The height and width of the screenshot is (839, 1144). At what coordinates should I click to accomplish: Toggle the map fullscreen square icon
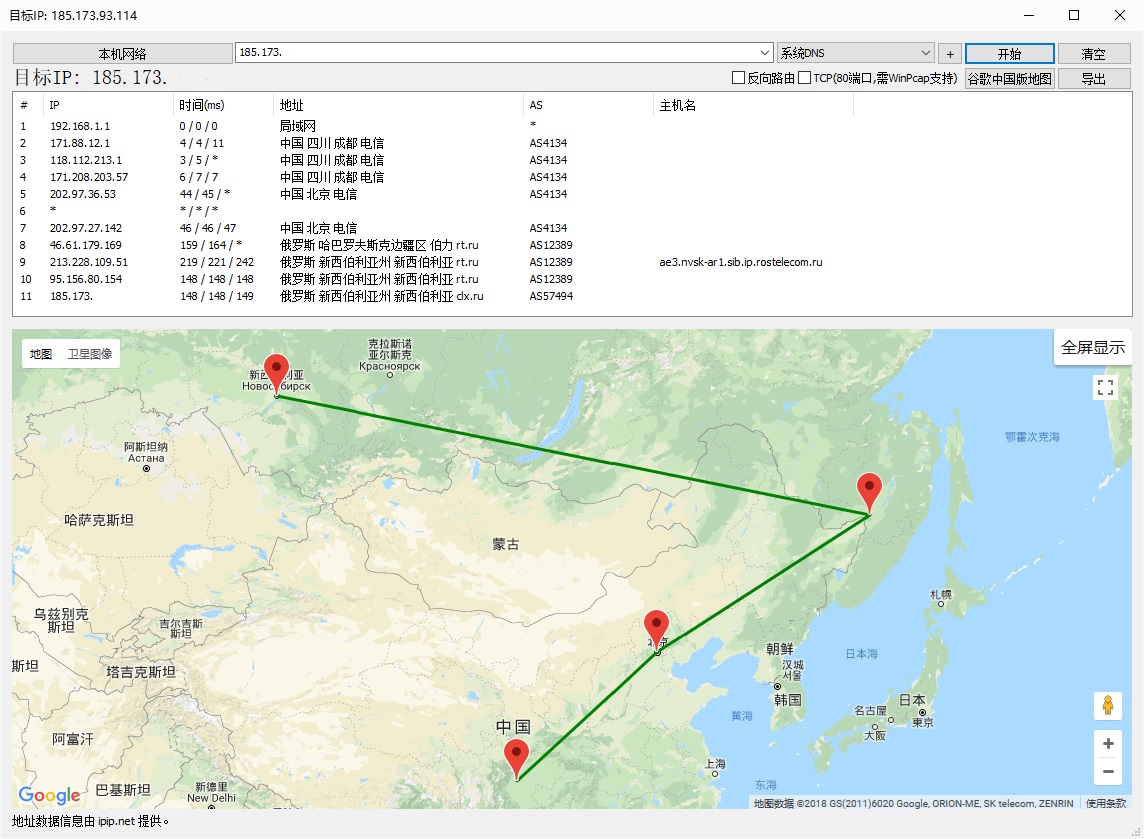[x=1105, y=387]
